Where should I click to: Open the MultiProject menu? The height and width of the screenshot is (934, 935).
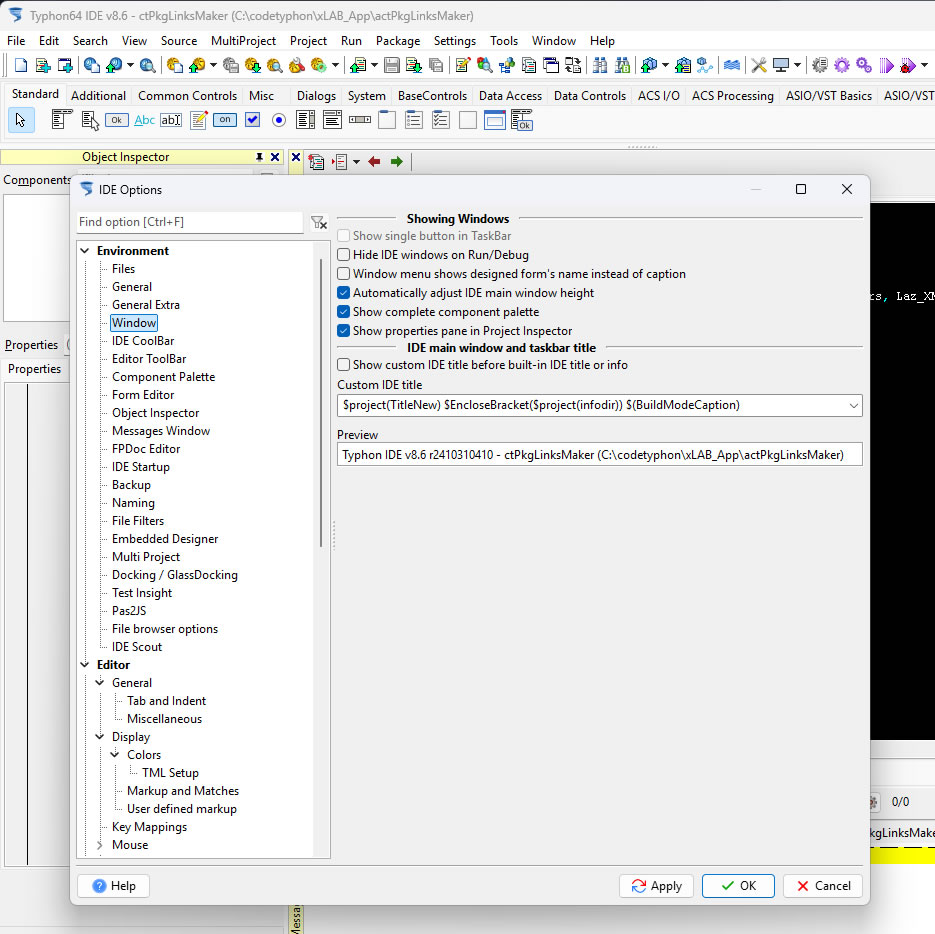pyautogui.click(x=243, y=41)
